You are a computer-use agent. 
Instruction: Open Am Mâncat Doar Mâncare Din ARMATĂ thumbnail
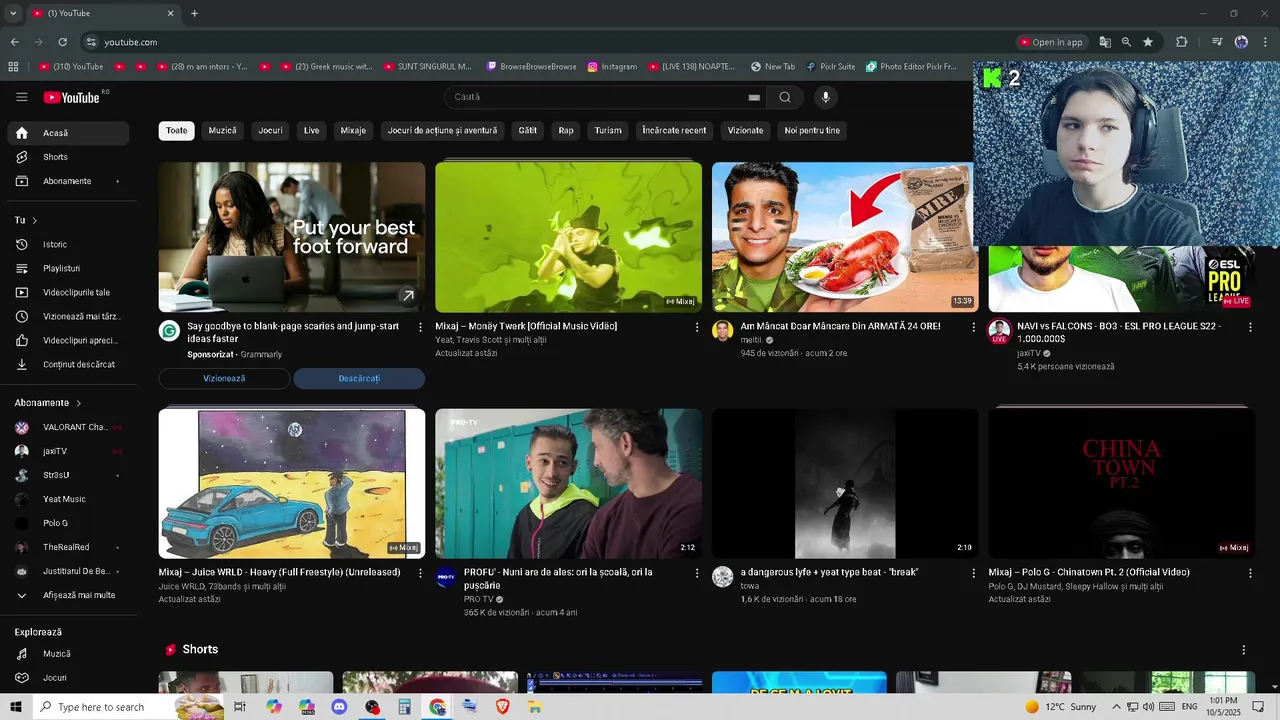click(845, 237)
